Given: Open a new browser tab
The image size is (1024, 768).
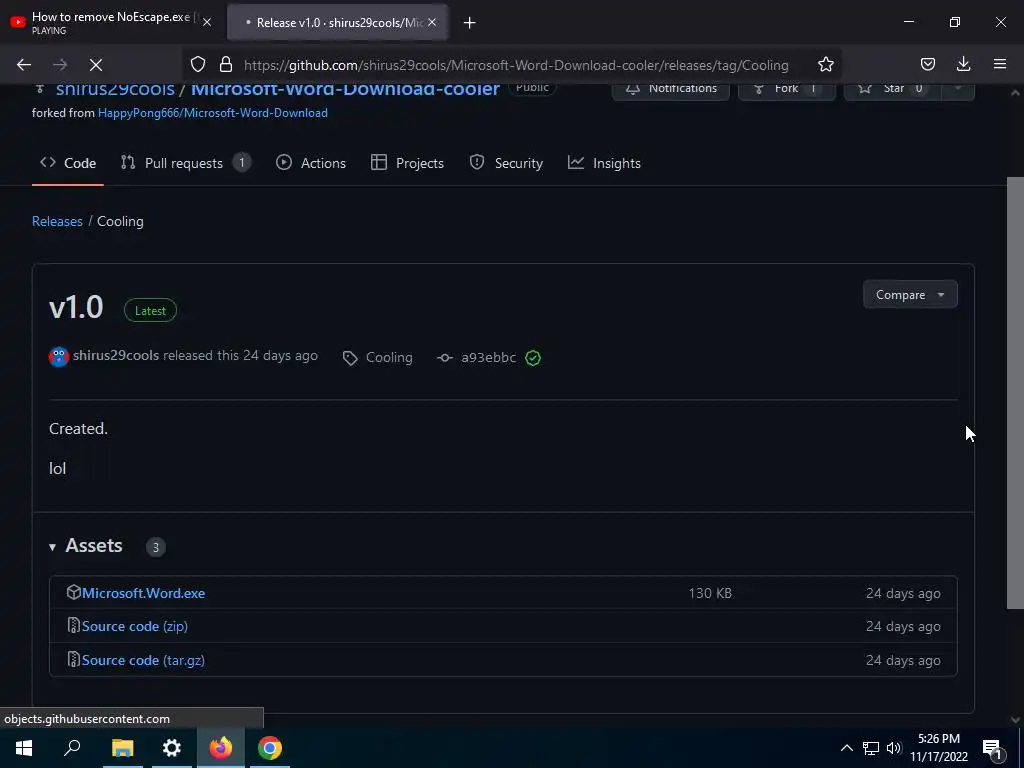Looking at the screenshot, I should 469,23.
